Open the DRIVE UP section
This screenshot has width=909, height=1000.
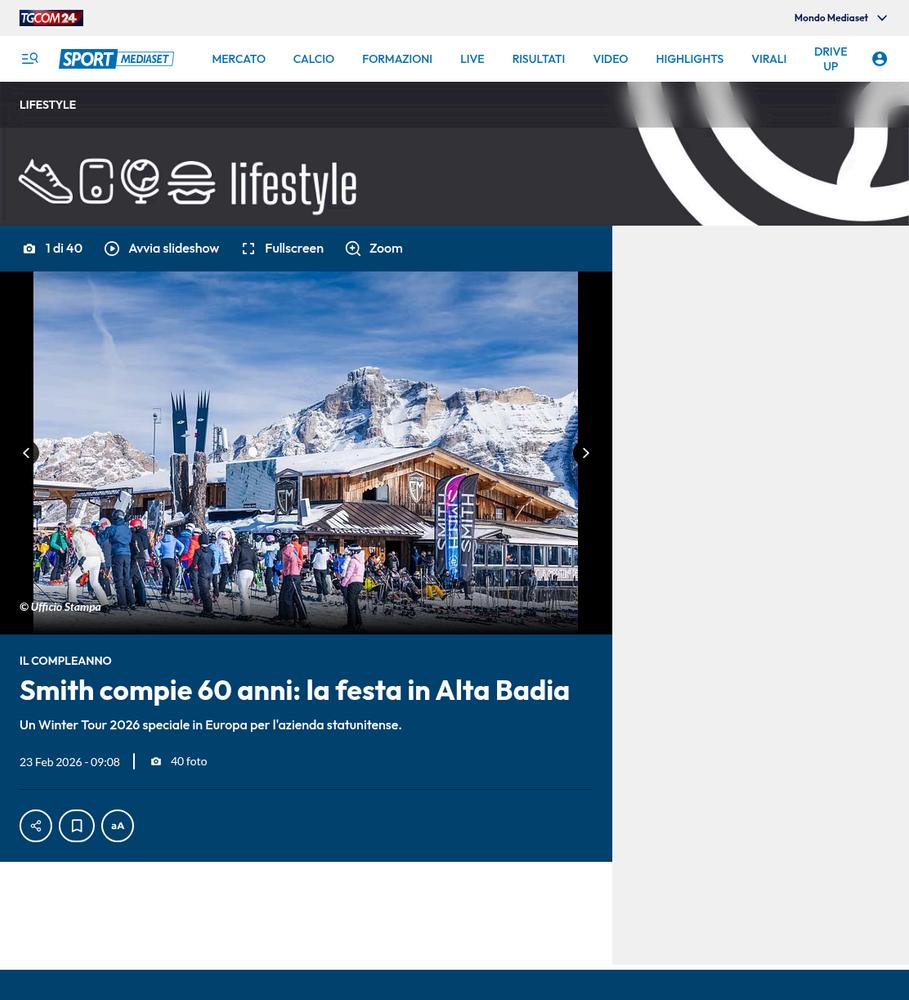tap(831, 59)
